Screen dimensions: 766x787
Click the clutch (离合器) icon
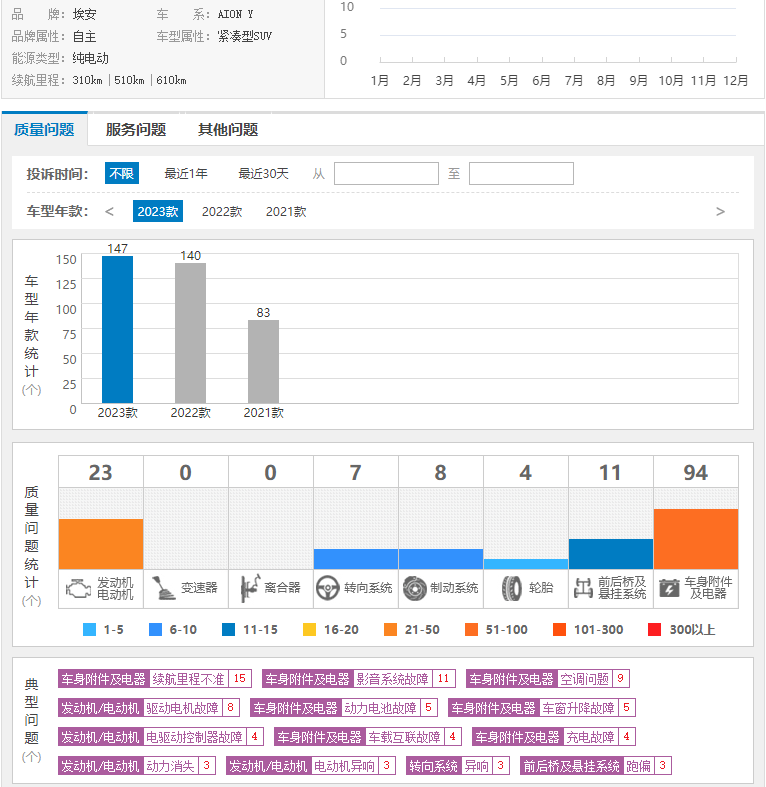249,588
